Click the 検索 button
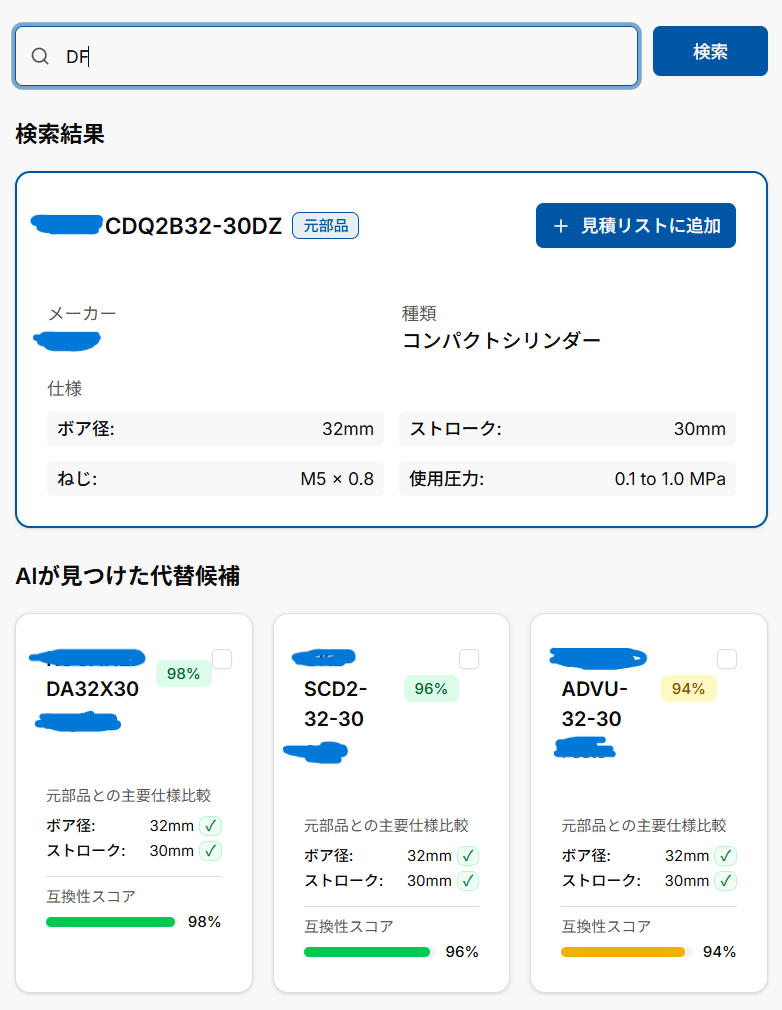 pos(710,51)
